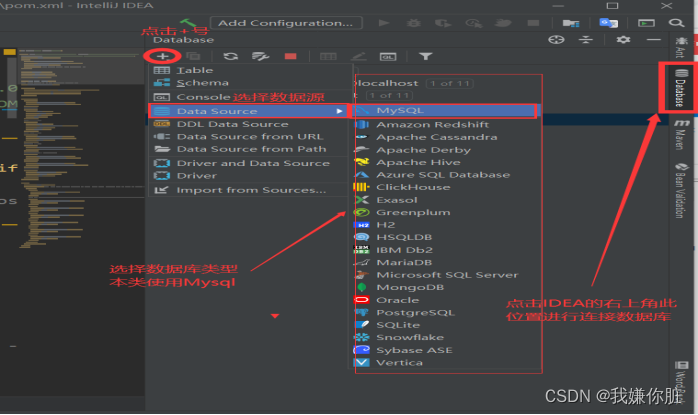Click the edit pencil icon in Database toolbar
Screen dimensions: 698x415
pyautogui.click(x=358, y=56)
